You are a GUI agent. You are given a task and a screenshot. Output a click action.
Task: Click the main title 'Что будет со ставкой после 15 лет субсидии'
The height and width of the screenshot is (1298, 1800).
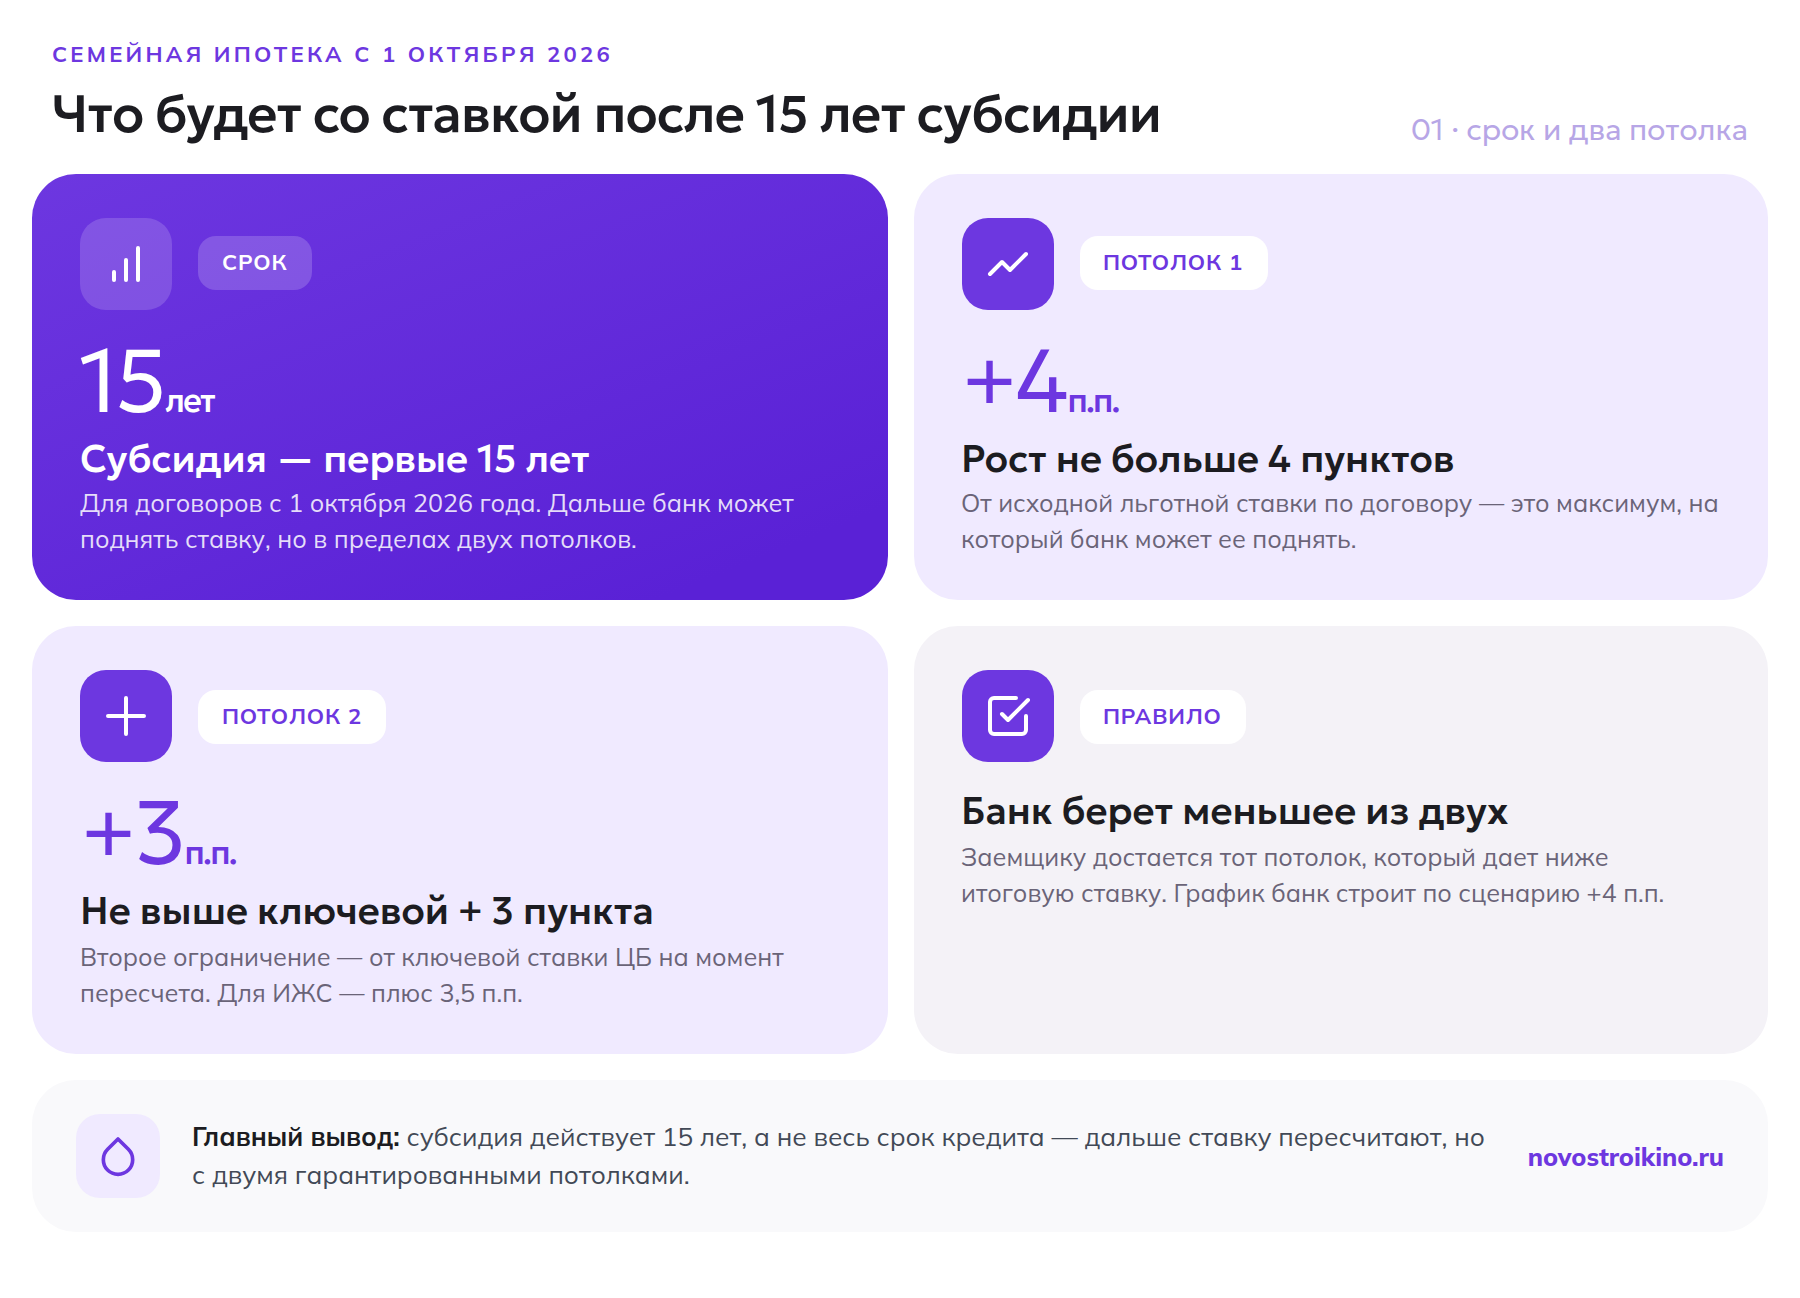point(606,116)
